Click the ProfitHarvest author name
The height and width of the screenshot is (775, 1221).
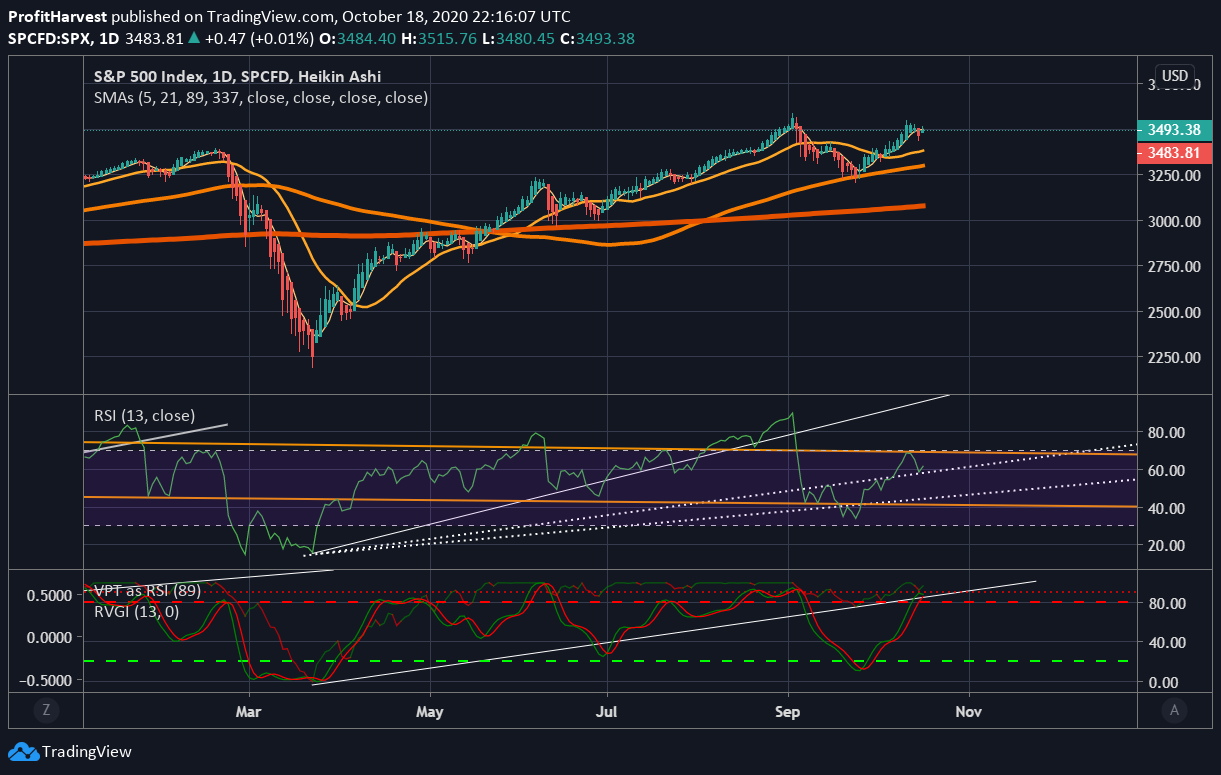tap(57, 17)
